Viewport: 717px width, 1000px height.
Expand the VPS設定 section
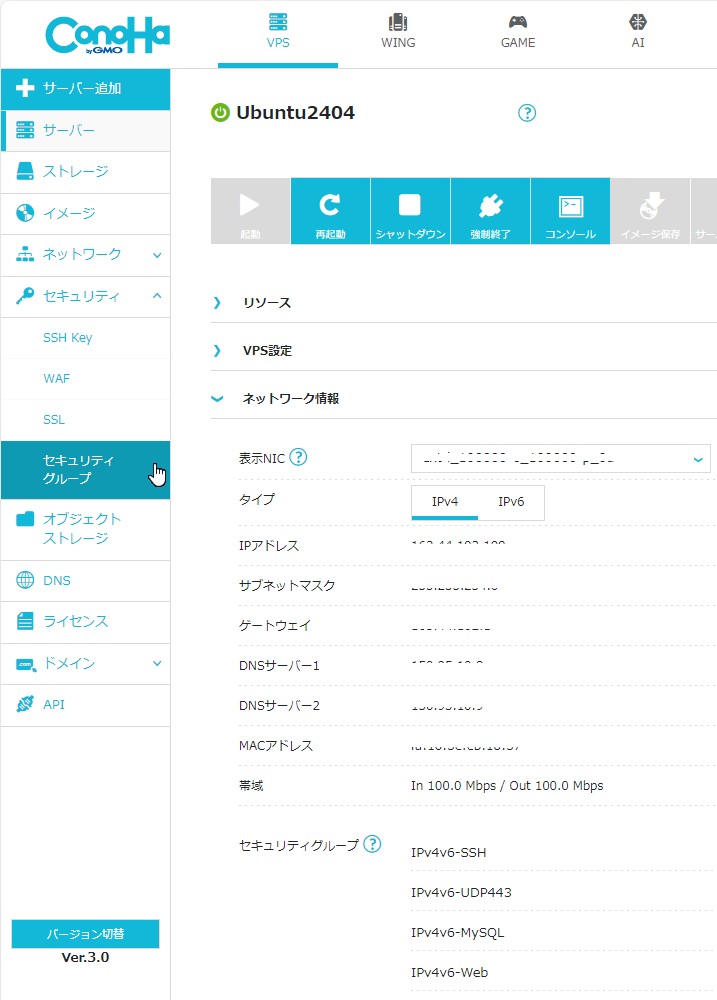point(267,351)
